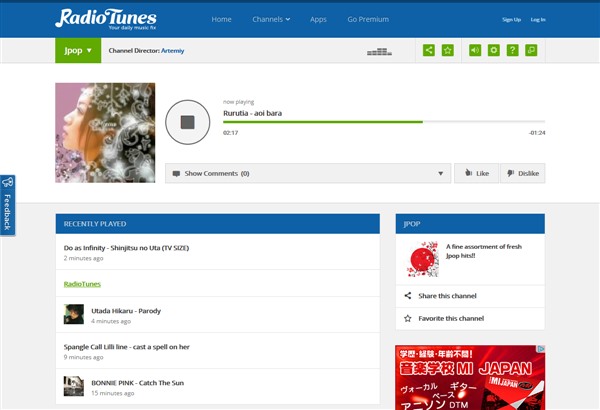Click the green favorite star icon
Viewport: 600px width, 410px height.
pos(448,50)
